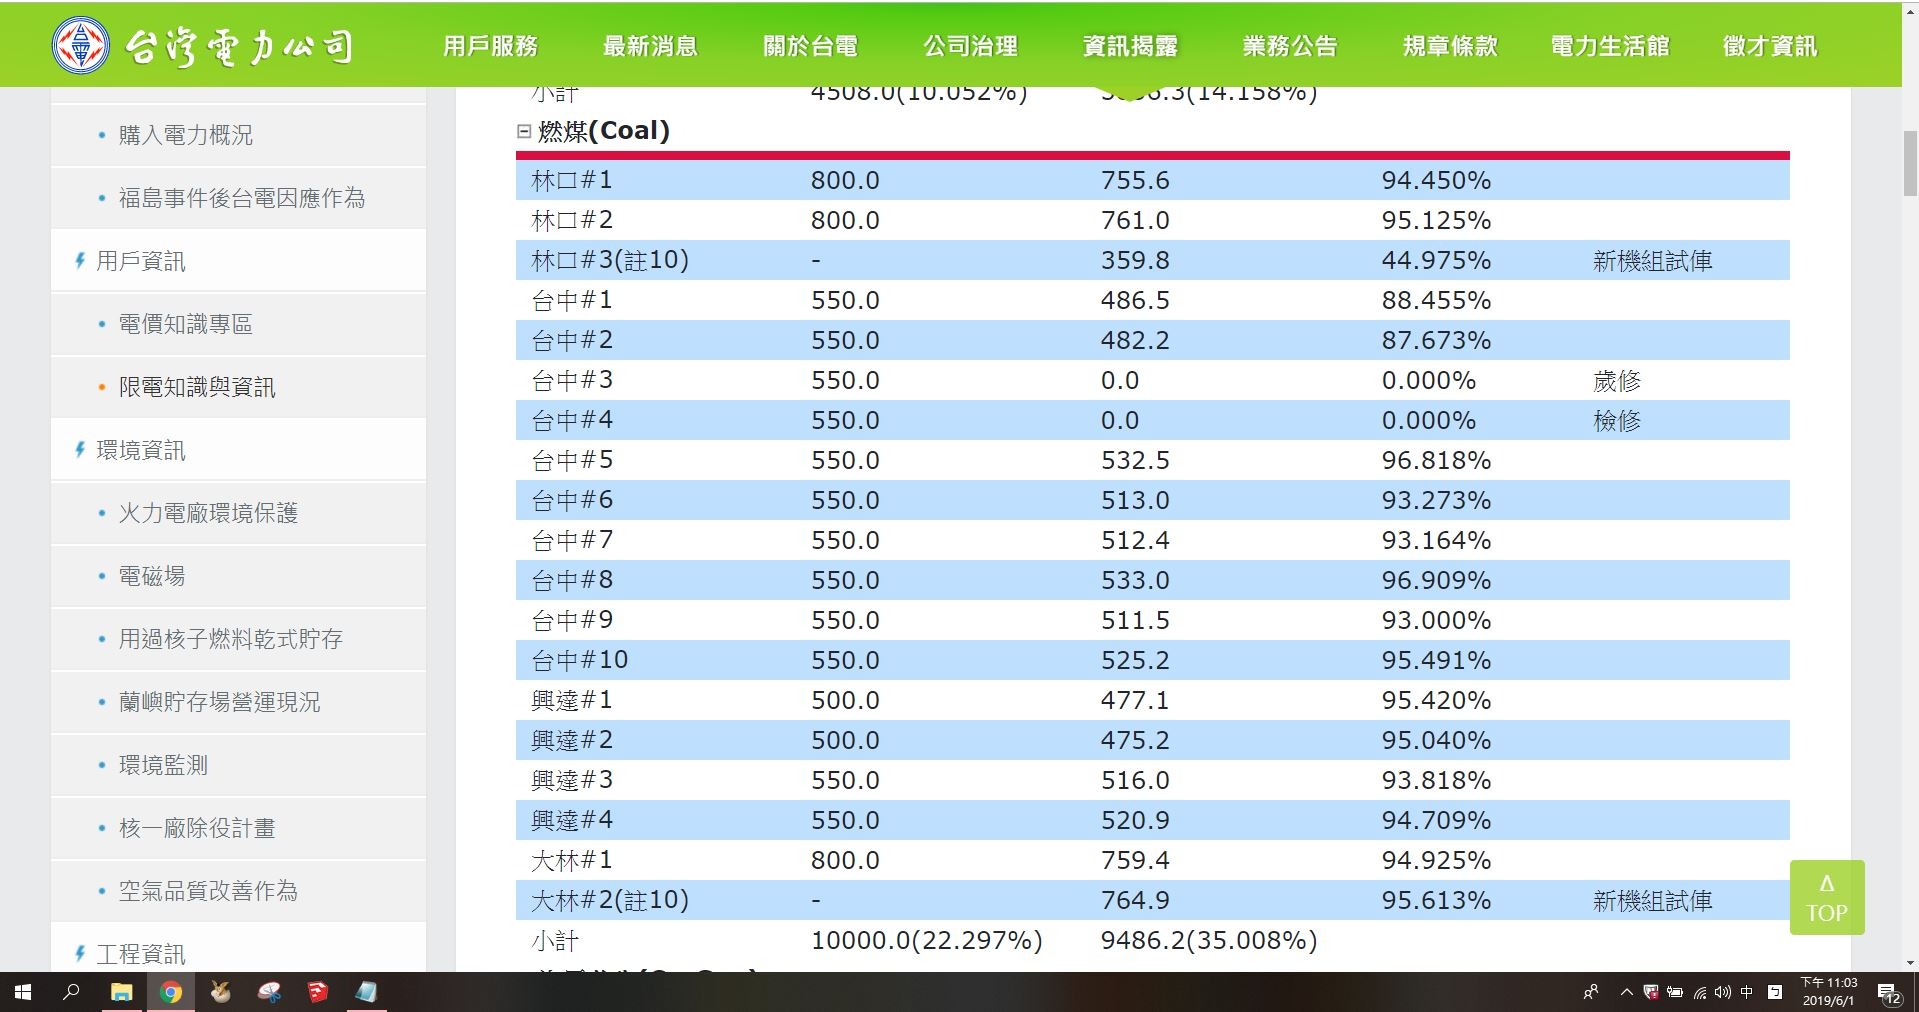This screenshot has height=1012, width=1919.
Task: Open 福島事件後台電因應作為 link
Action: [242, 198]
